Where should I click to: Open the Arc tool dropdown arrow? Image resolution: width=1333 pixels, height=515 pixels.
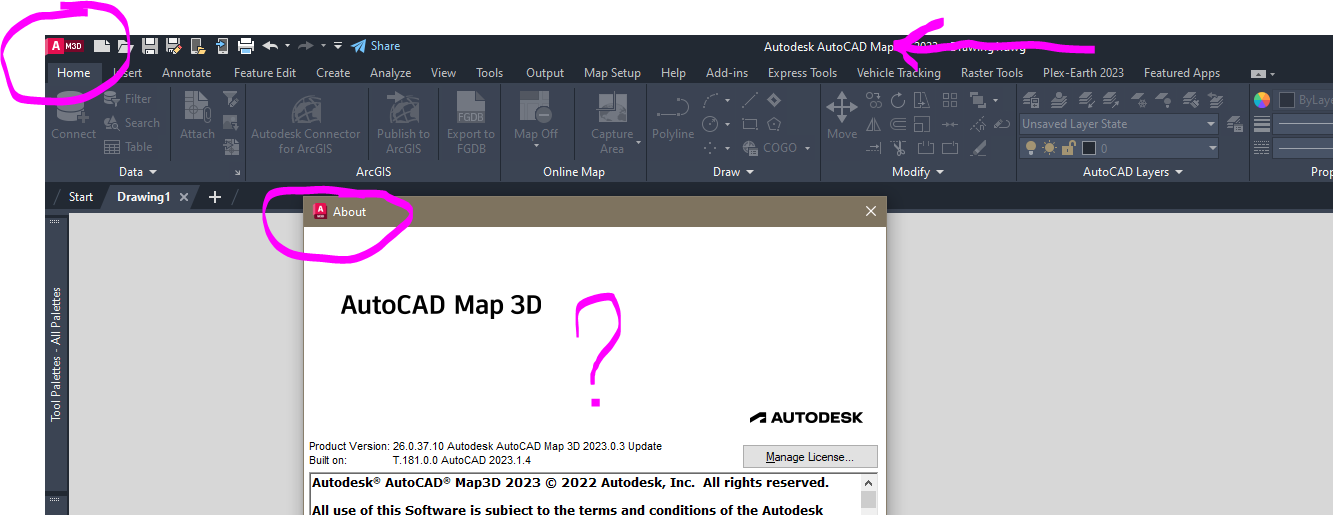[728, 100]
